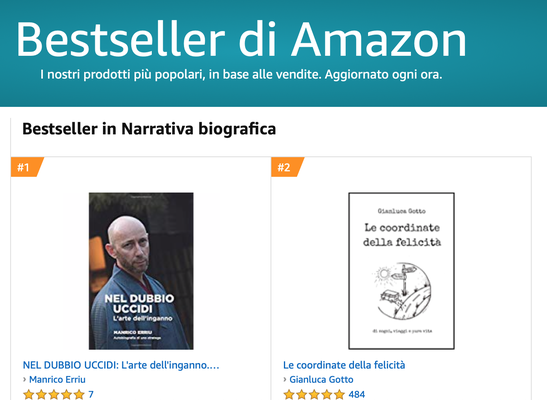Screen dimensions: 547x400
Task: Open the NEL DUBBIO UCCIDI title link
Action: (x=121, y=365)
